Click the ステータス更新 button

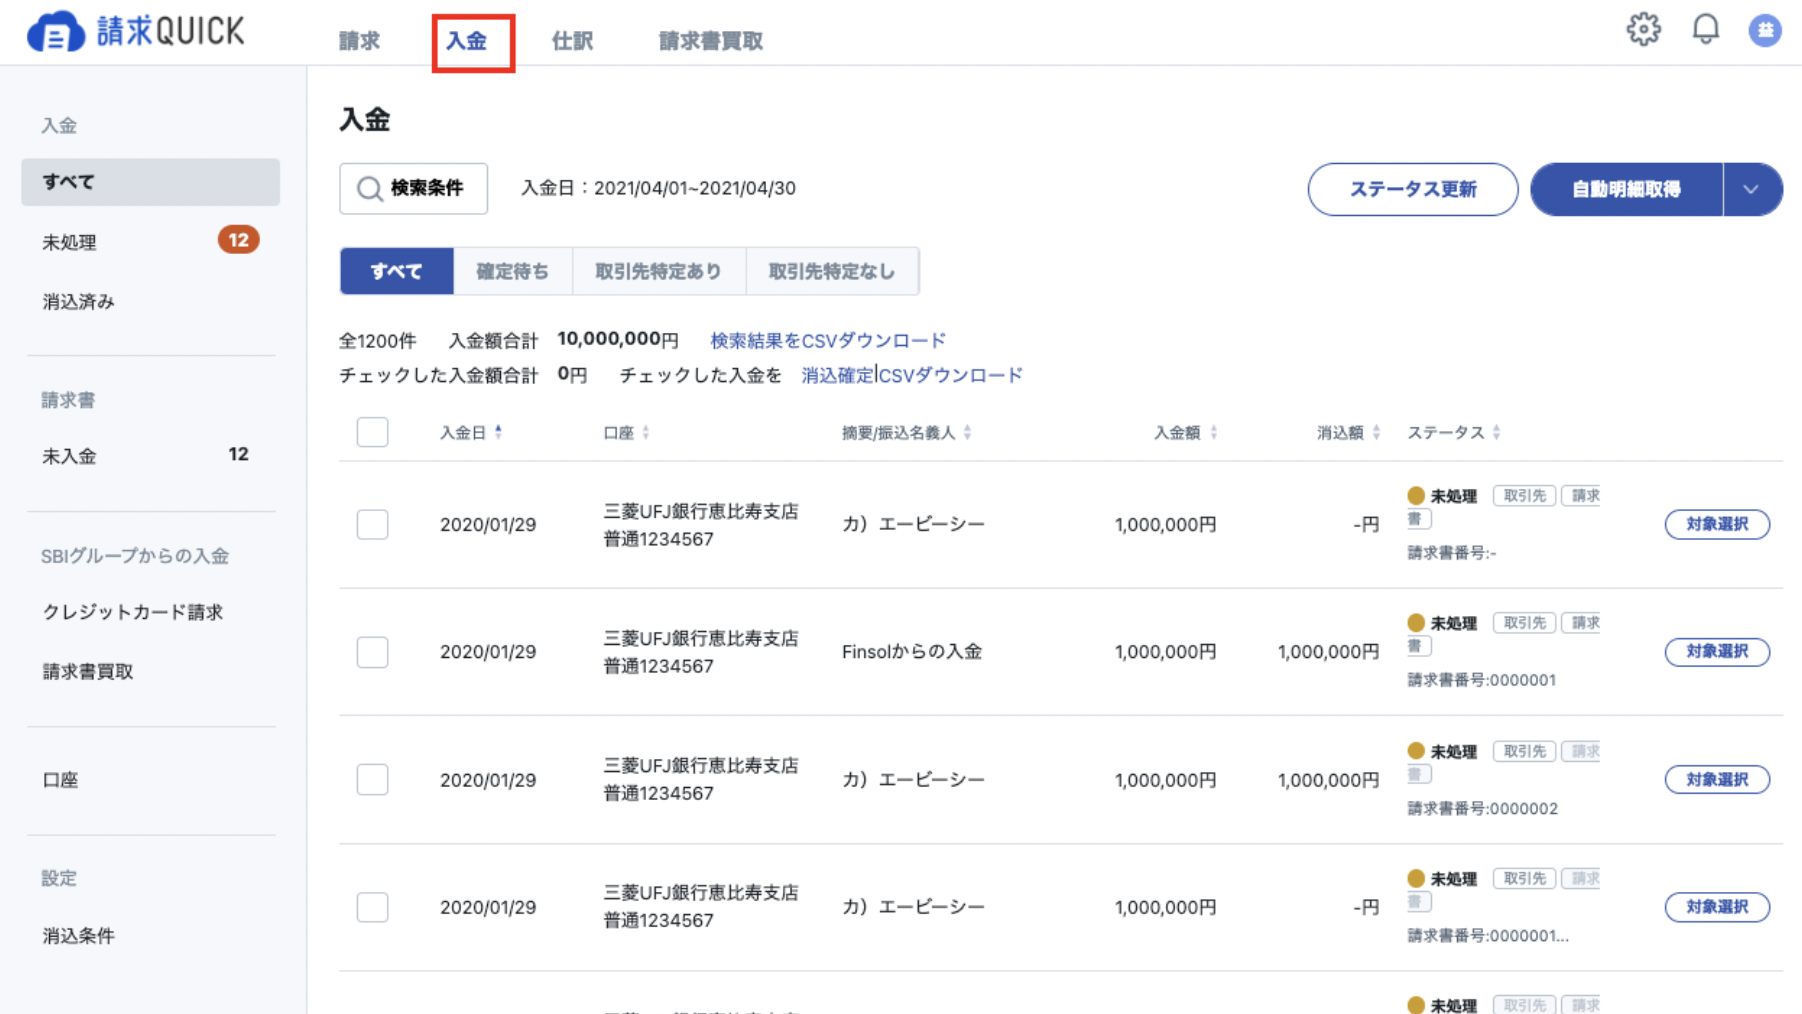(x=1412, y=189)
